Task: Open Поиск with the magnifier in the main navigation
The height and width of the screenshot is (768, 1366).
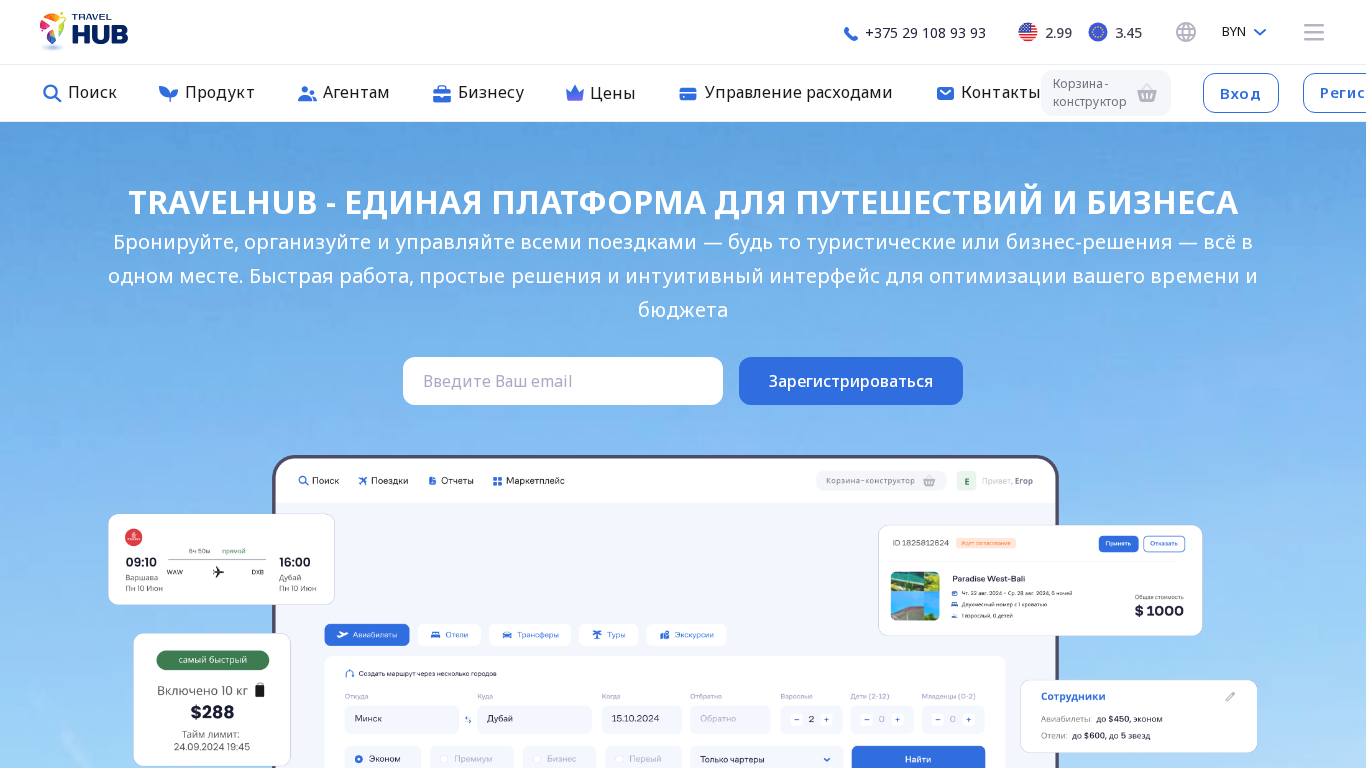Action: click(x=80, y=93)
